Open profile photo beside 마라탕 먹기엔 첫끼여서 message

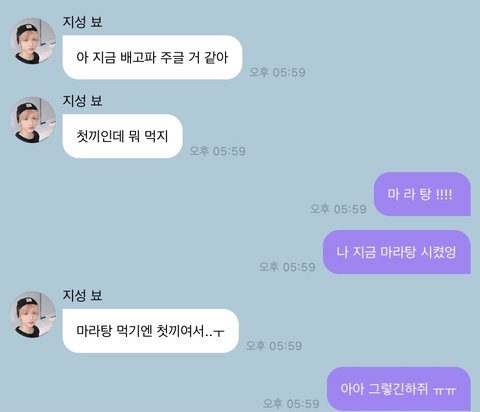tap(33, 315)
